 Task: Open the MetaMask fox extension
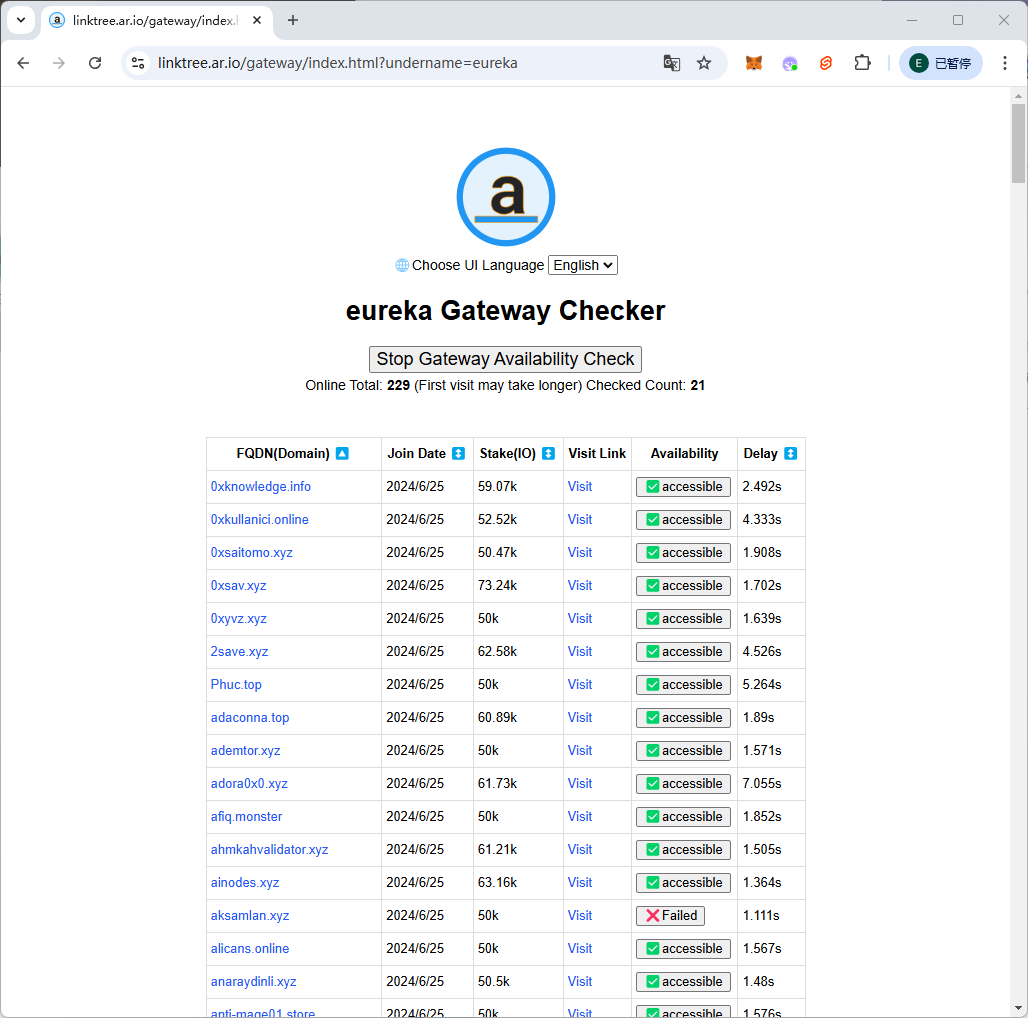click(754, 63)
